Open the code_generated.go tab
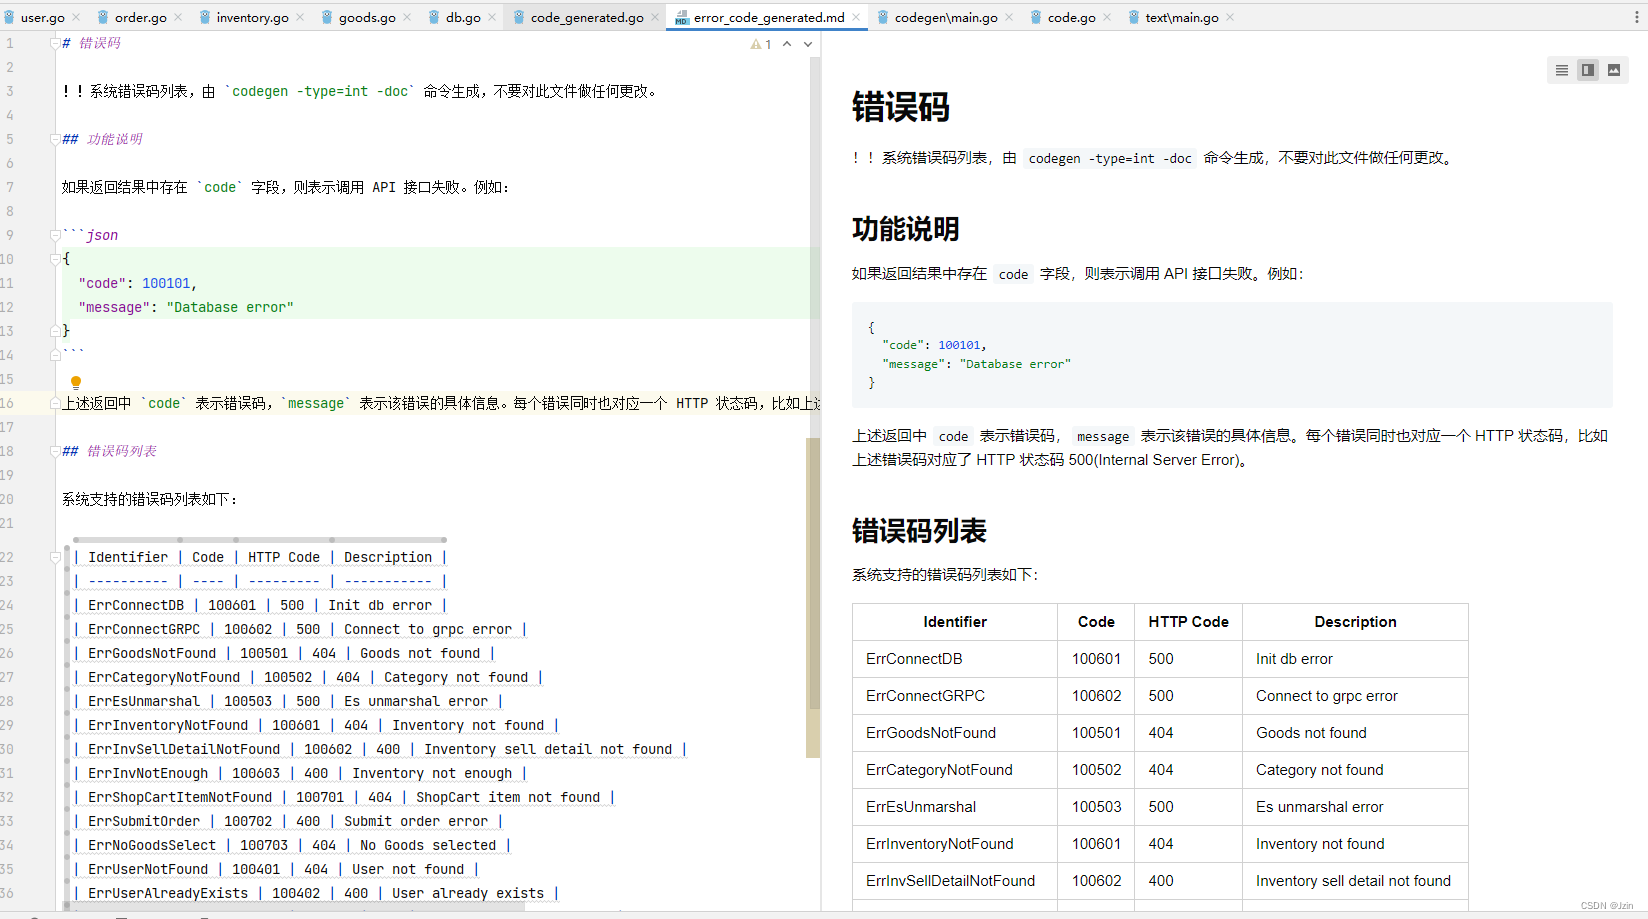Screen dimensions: 1648x919 (x=587, y=17)
